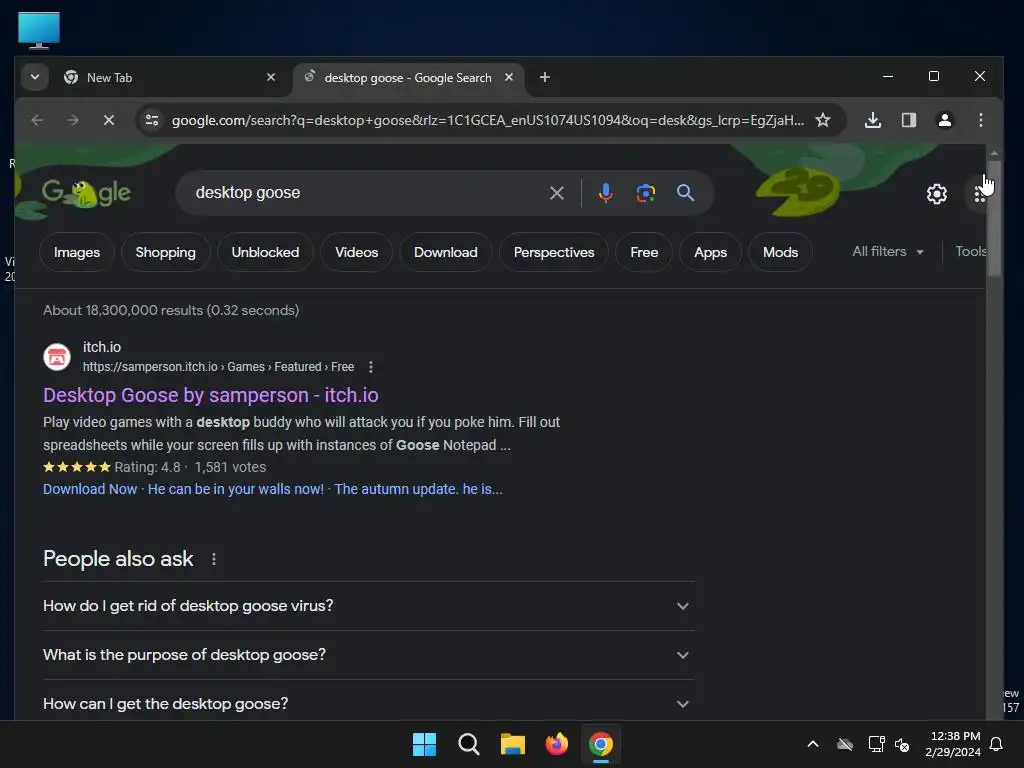The image size is (1024, 768).
Task: Click the address bar URL
Action: point(488,120)
